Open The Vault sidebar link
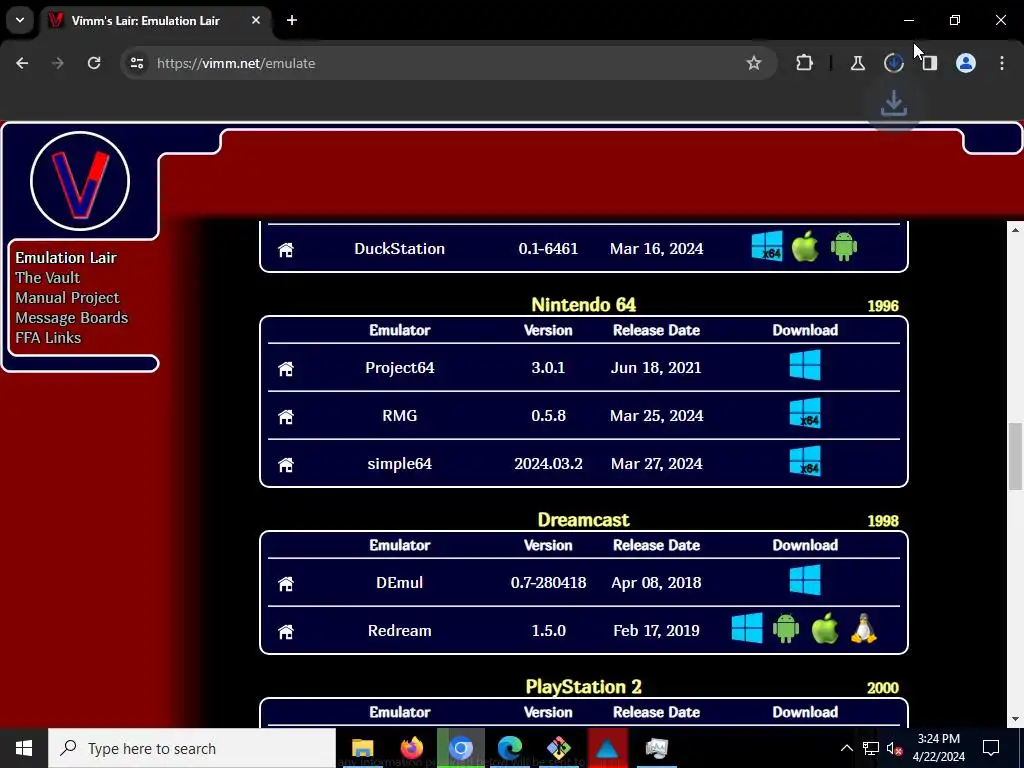Screen dimensions: 1024x768 [48, 278]
